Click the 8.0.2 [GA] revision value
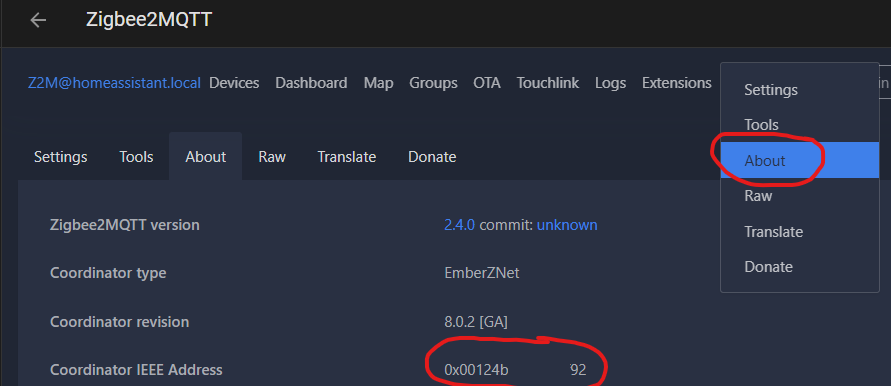Screen dimensions: 891x386 pyautogui.click(x=476, y=322)
